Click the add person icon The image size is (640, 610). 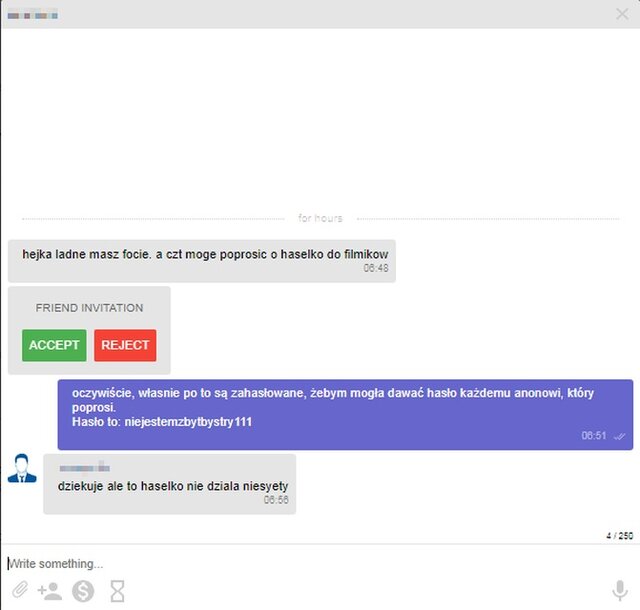[x=49, y=591]
